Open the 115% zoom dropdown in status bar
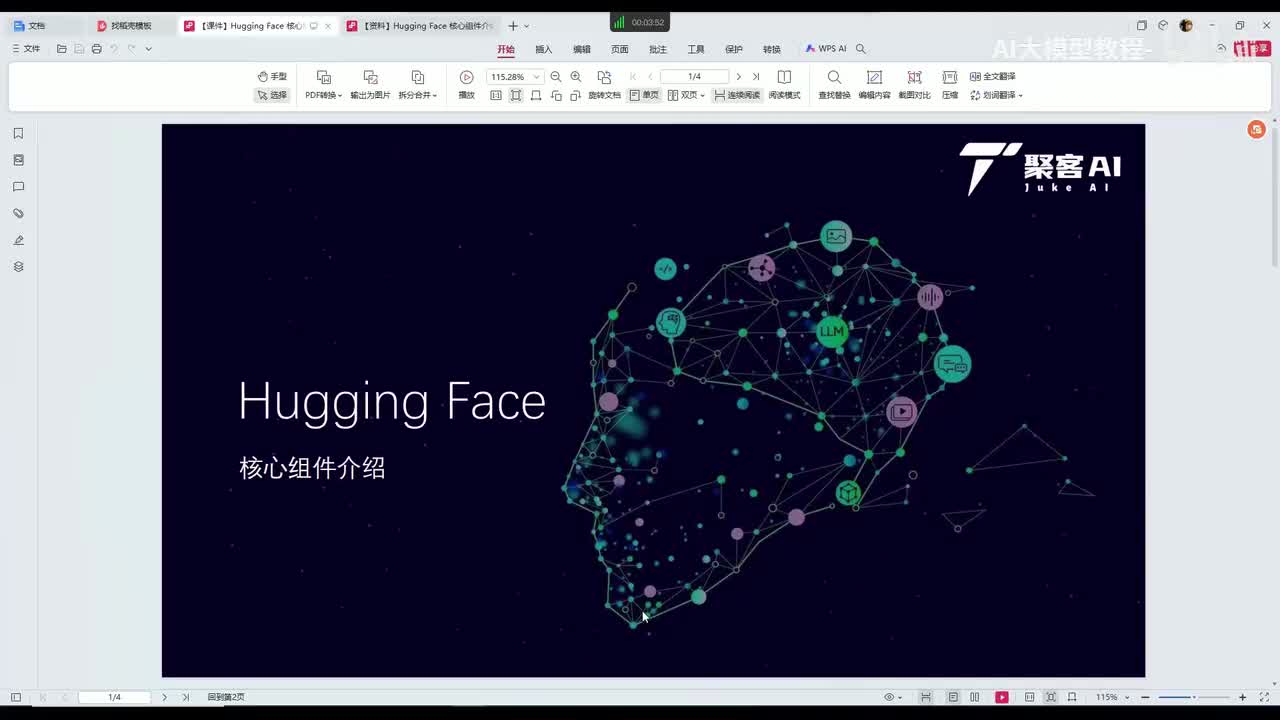 click(1112, 697)
